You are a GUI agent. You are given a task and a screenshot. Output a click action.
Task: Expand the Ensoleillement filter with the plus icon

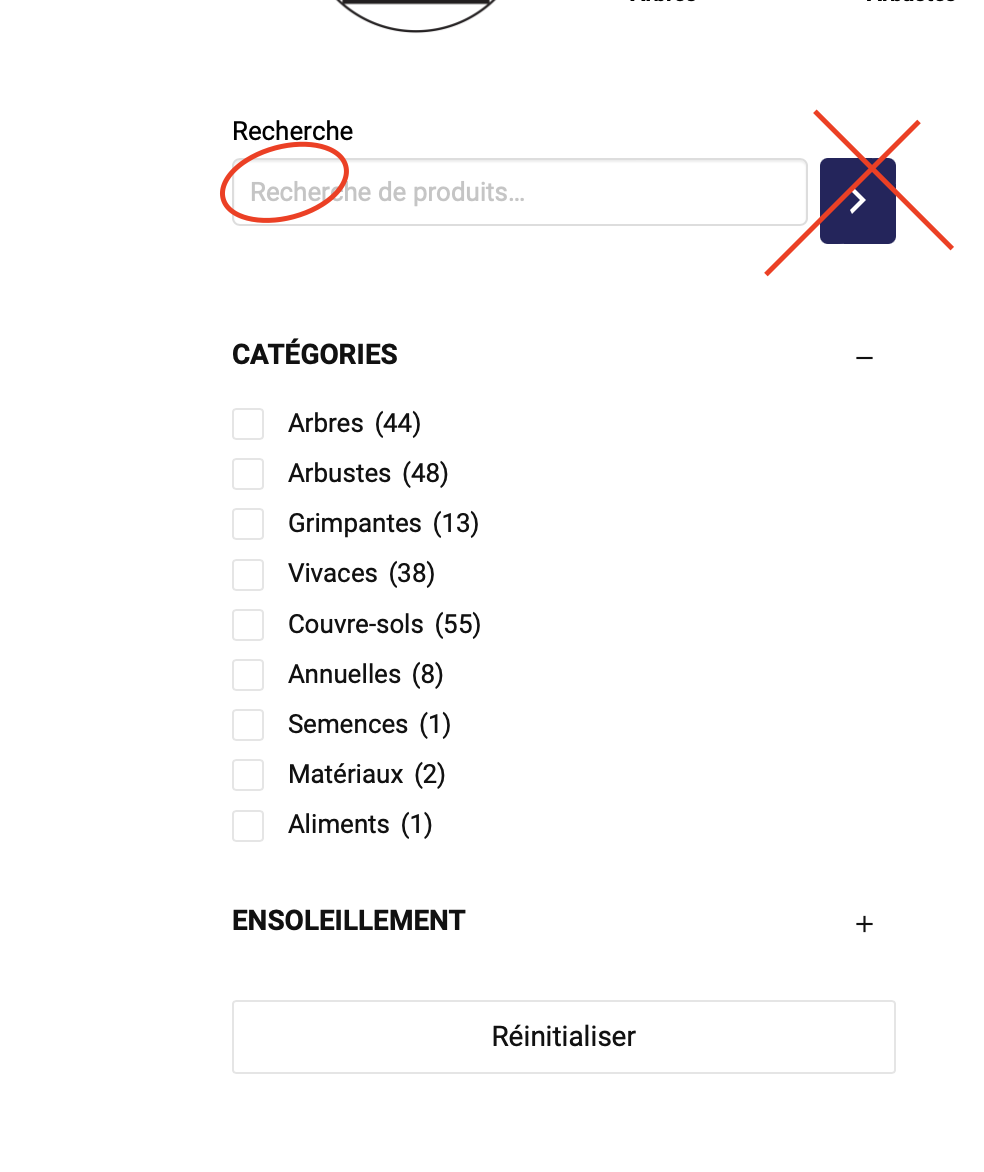(865, 924)
